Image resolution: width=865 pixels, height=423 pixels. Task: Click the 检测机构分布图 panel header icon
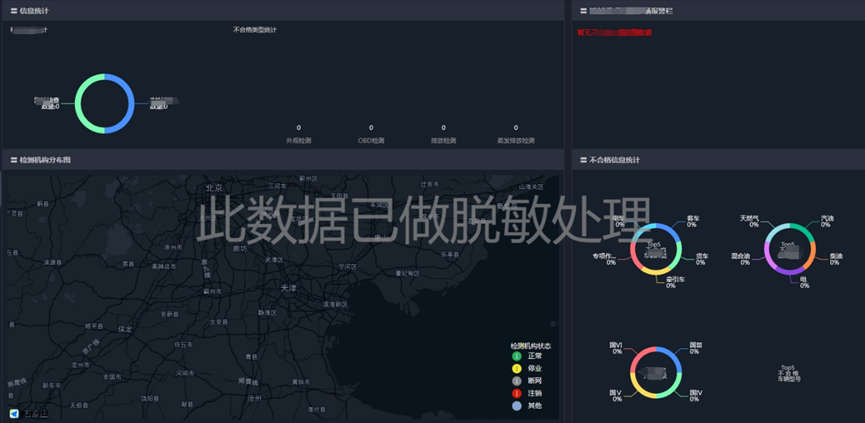pos(13,160)
